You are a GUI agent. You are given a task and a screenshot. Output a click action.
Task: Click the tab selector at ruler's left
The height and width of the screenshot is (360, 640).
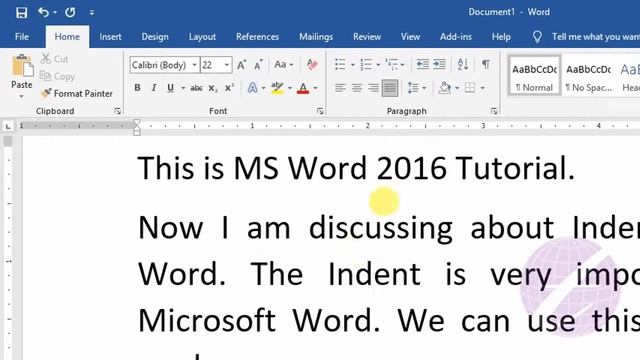[x=8, y=127]
